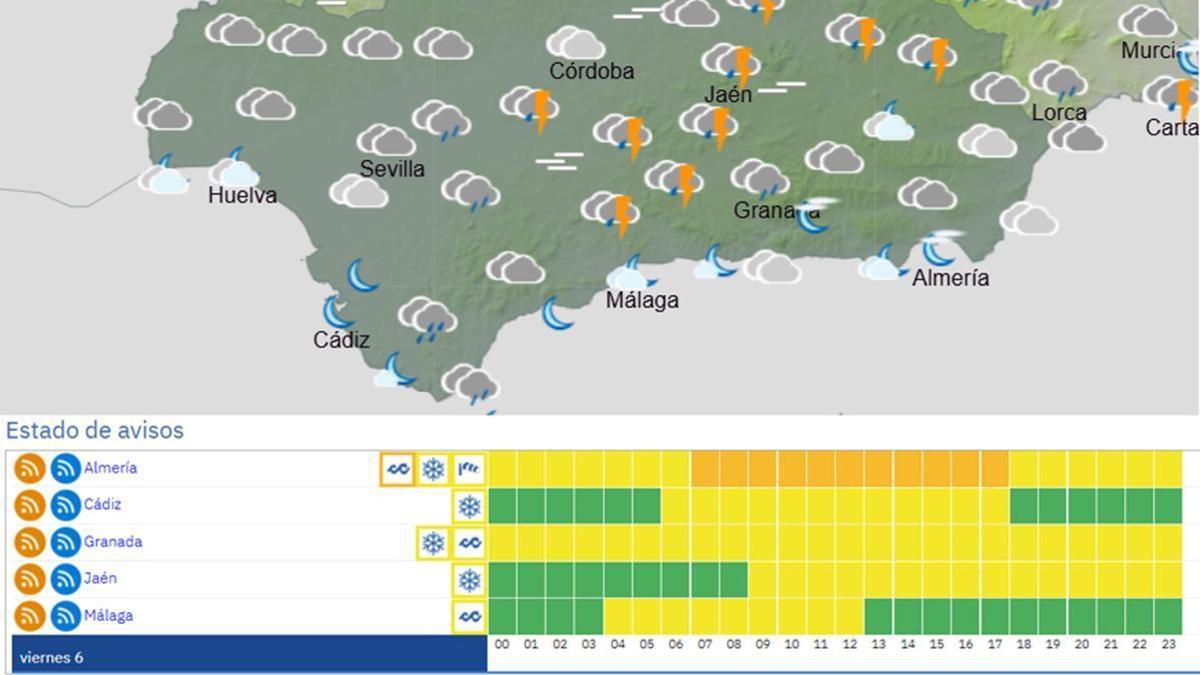Image resolution: width=1200 pixels, height=675 pixels.
Task: Open the Estado de avisos section header
Action: click(94, 430)
